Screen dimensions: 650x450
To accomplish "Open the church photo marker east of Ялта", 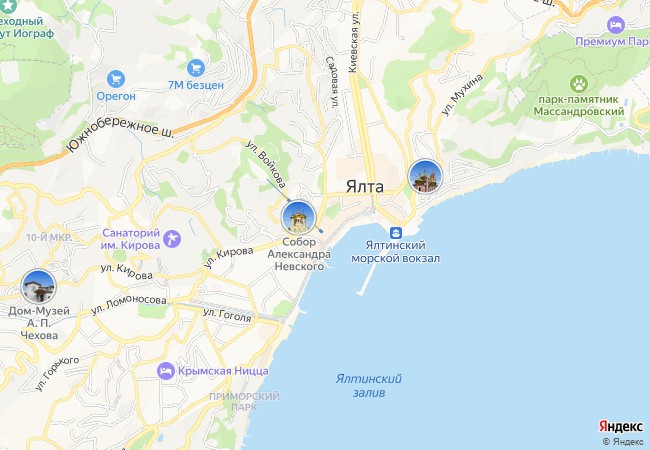I will point(425,176).
